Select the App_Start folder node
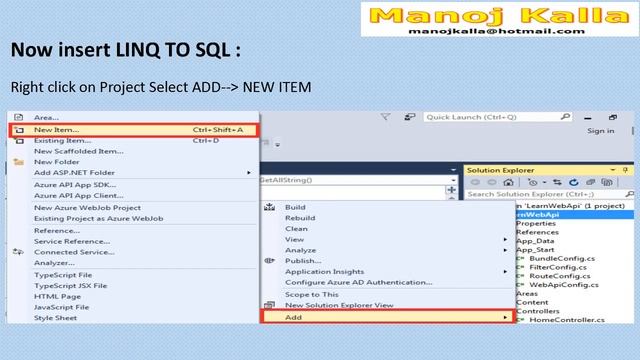Viewport: 640px width, 360px height. tap(535, 250)
